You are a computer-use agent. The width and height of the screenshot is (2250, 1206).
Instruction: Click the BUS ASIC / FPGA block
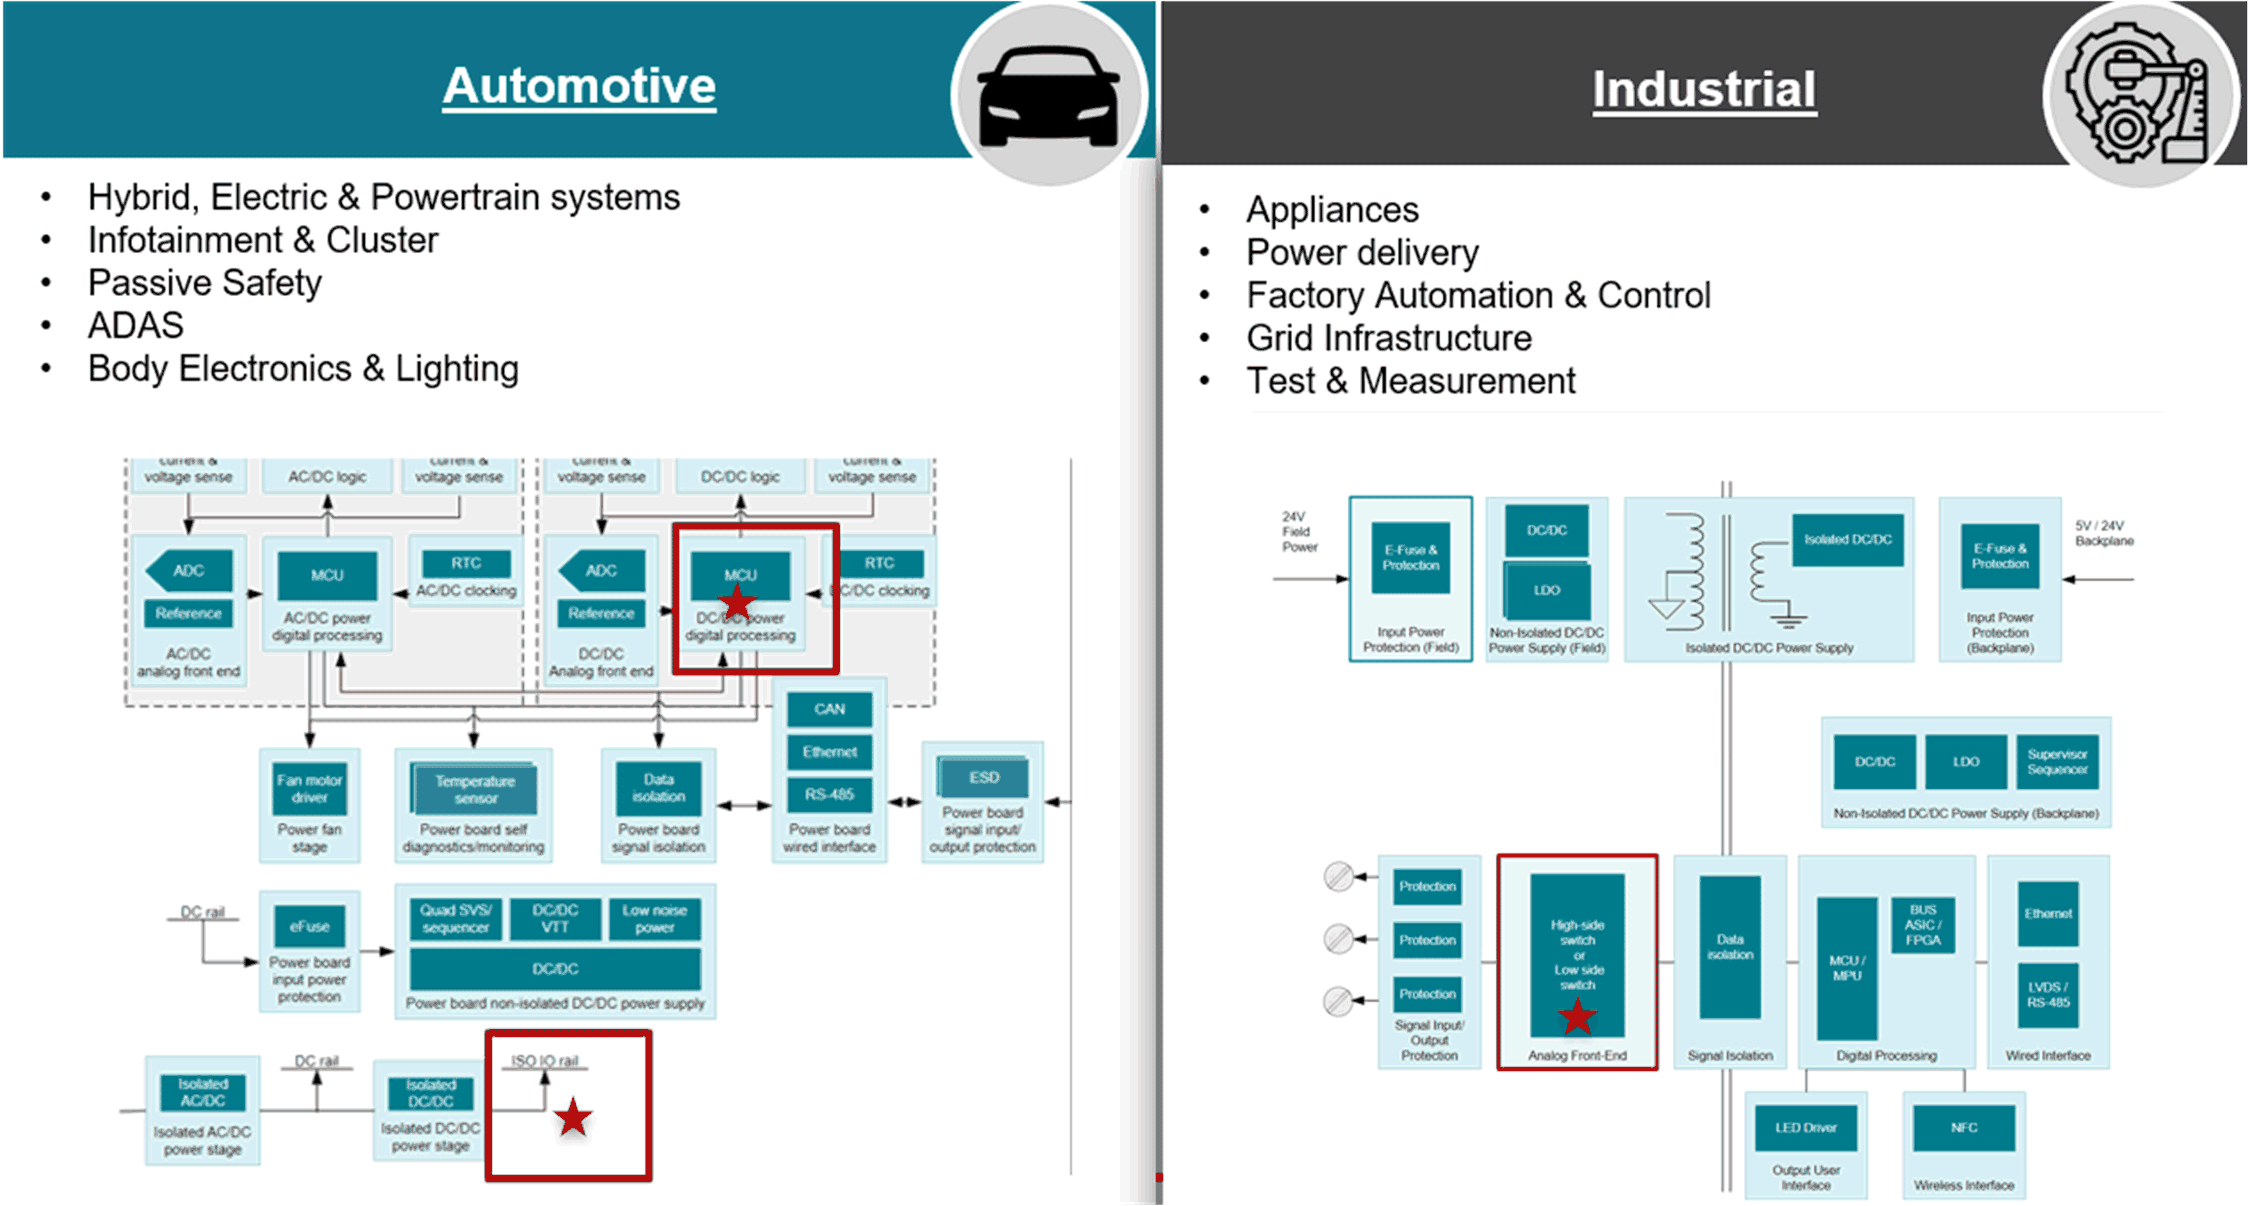click(x=1922, y=926)
